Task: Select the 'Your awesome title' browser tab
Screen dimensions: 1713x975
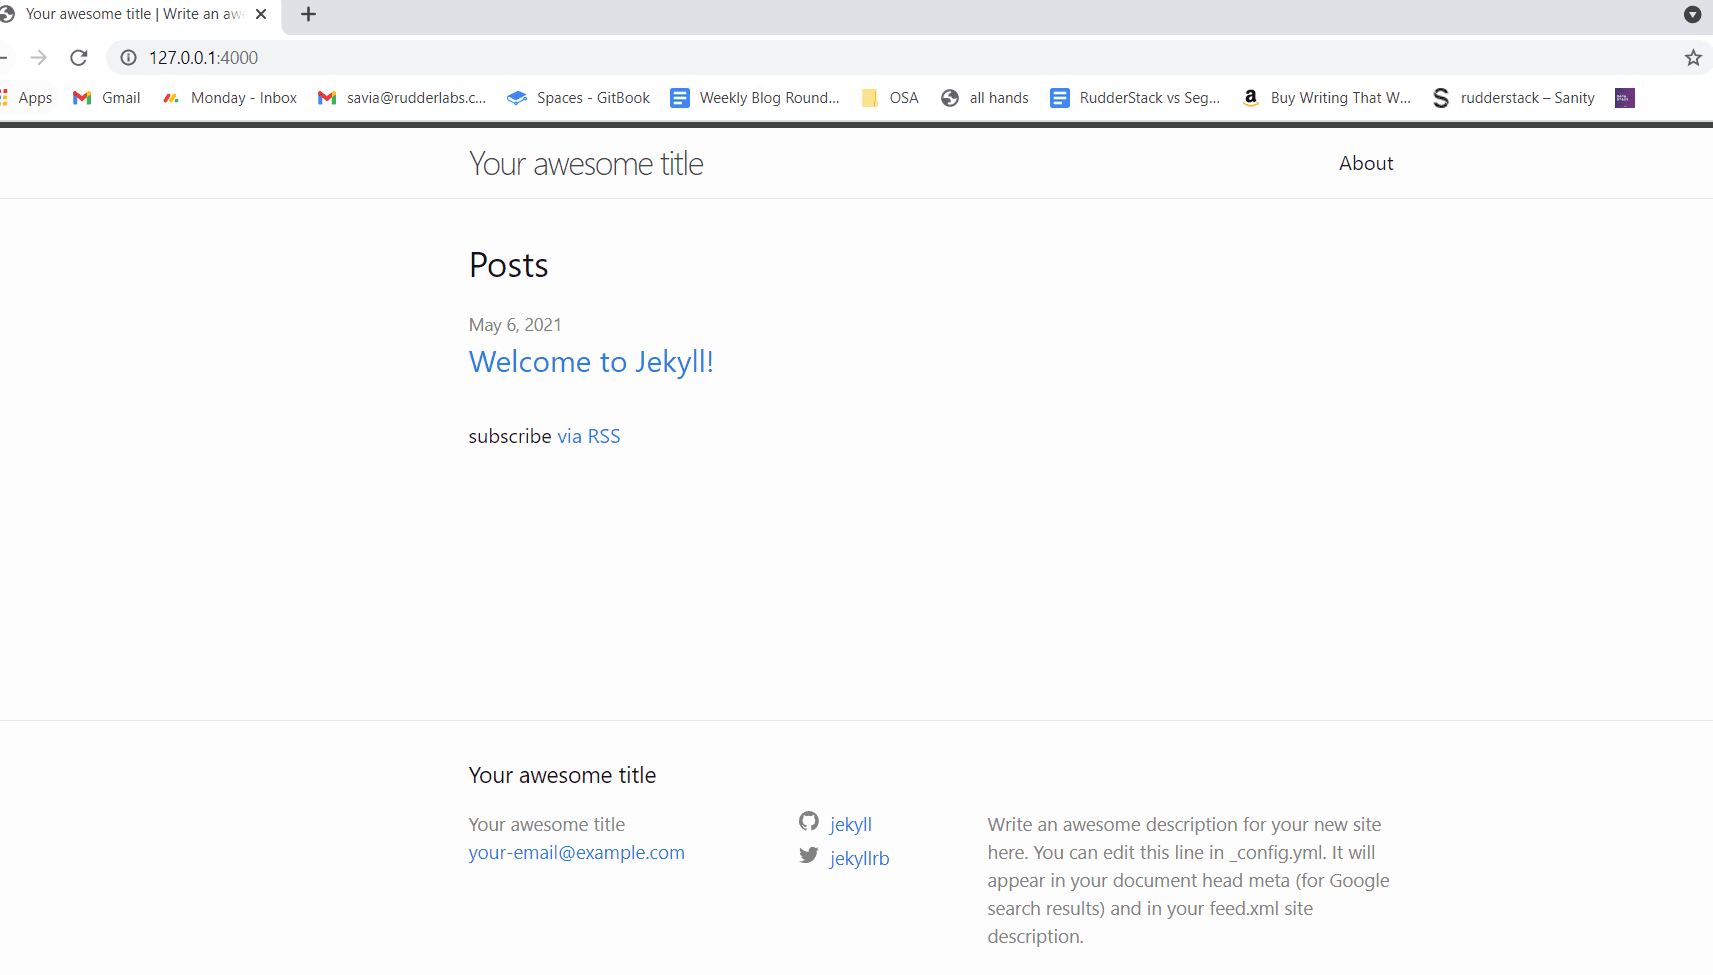Action: (x=132, y=14)
